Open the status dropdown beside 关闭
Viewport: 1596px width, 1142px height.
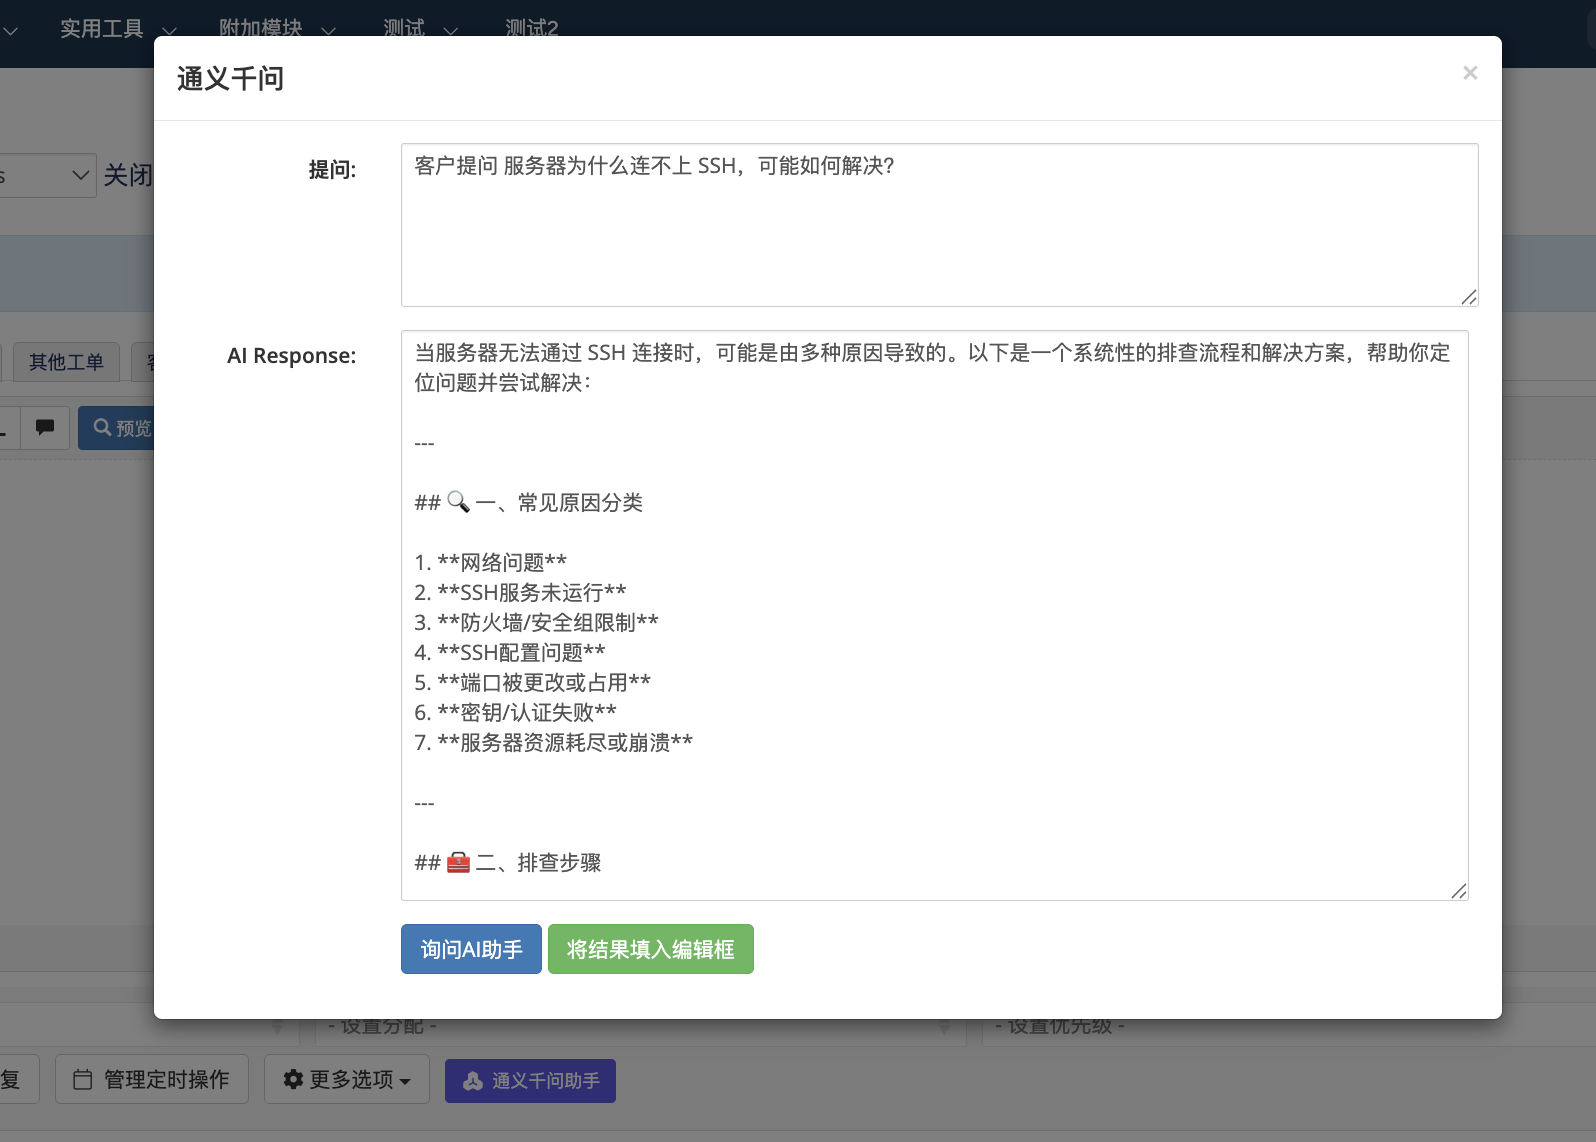coord(48,175)
